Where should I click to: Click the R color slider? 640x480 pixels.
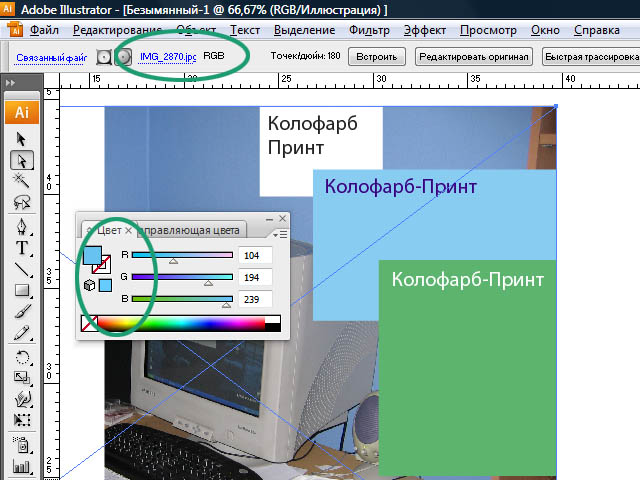click(182, 255)
